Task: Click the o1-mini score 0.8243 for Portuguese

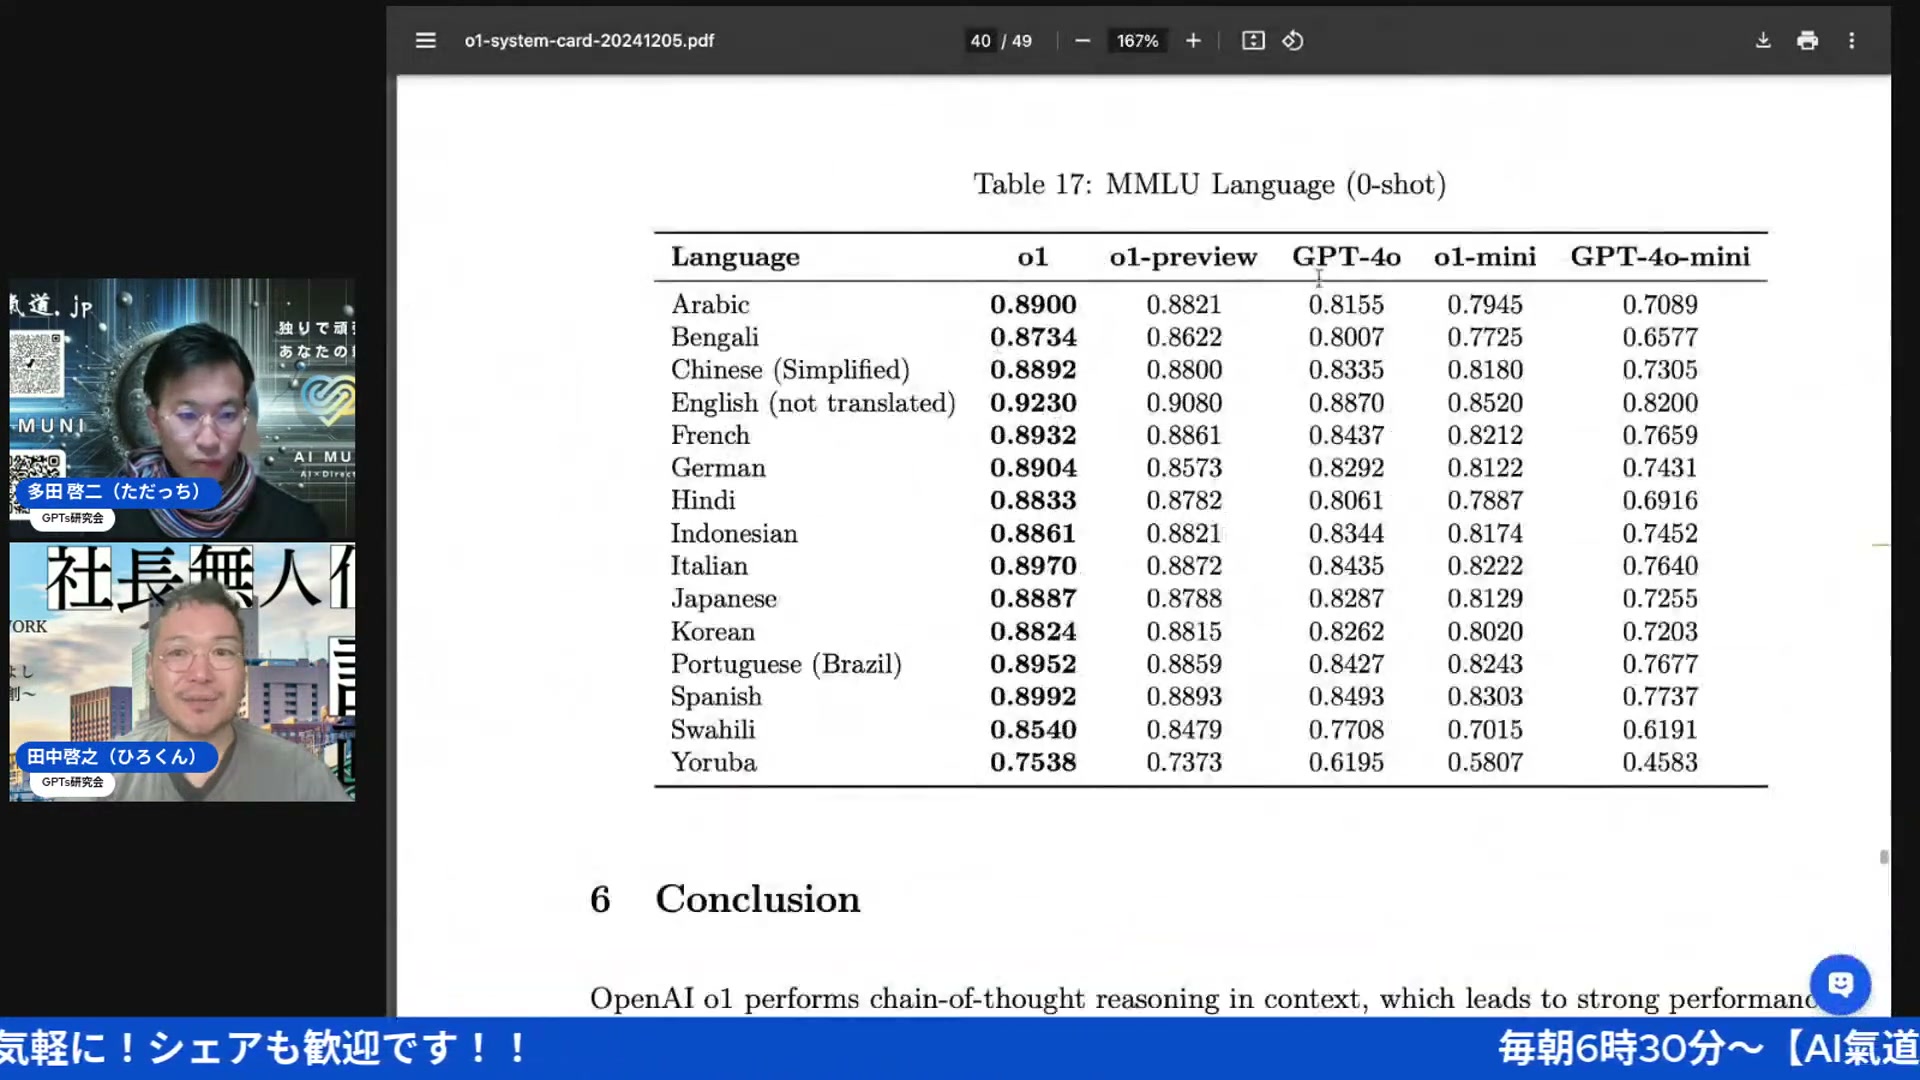Action: pyautogui.click(x=1485, y=664)
